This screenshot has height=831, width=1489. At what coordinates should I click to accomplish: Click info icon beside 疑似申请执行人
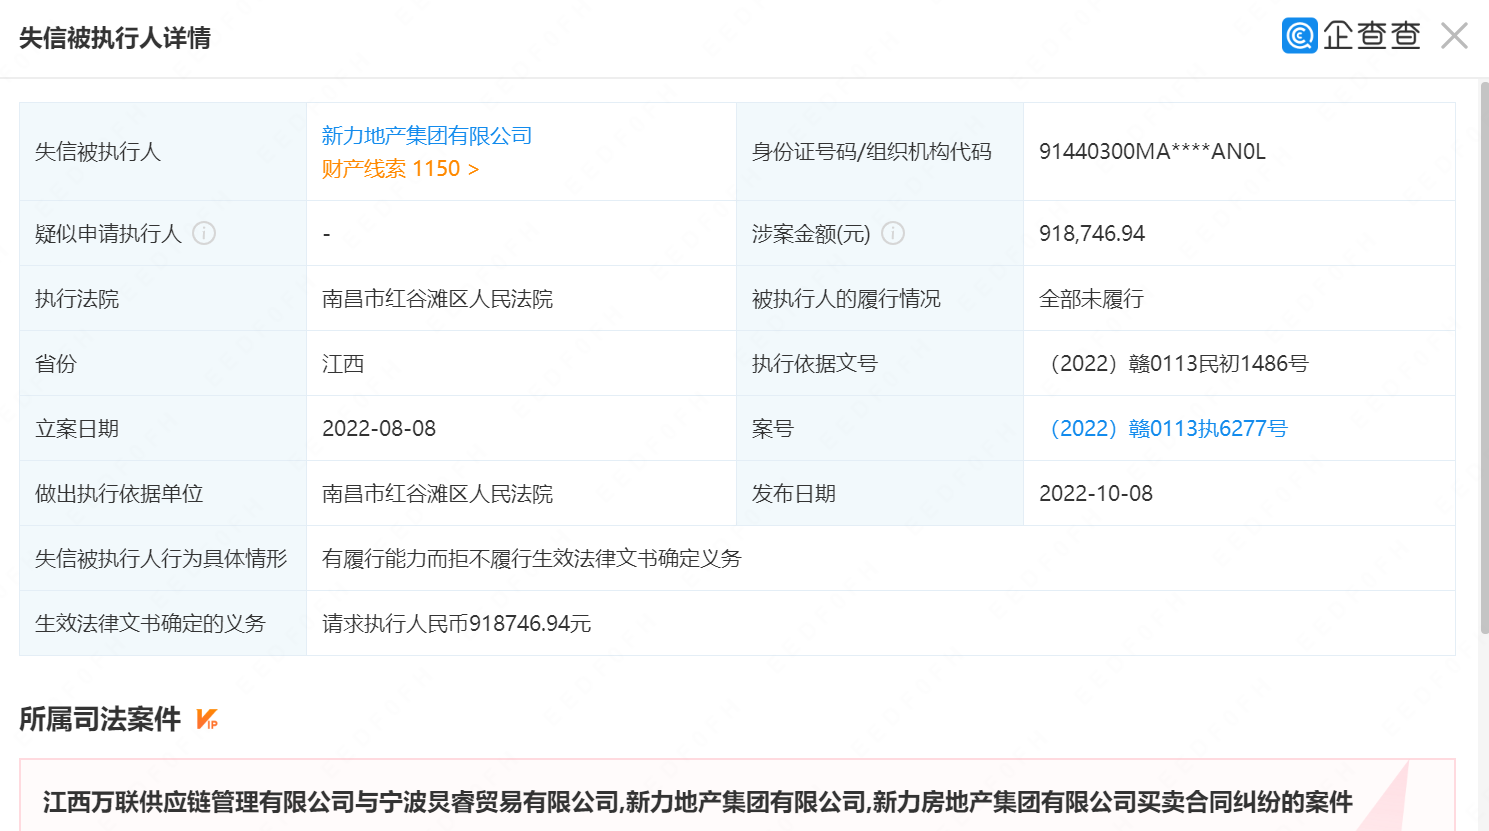[204, 233]
